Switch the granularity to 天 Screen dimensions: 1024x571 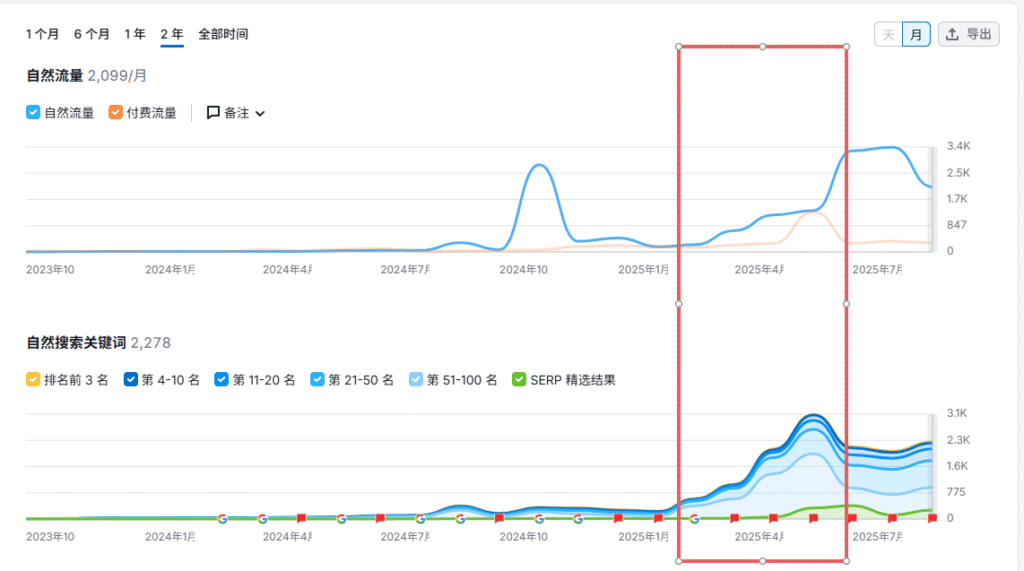(888, 34)
